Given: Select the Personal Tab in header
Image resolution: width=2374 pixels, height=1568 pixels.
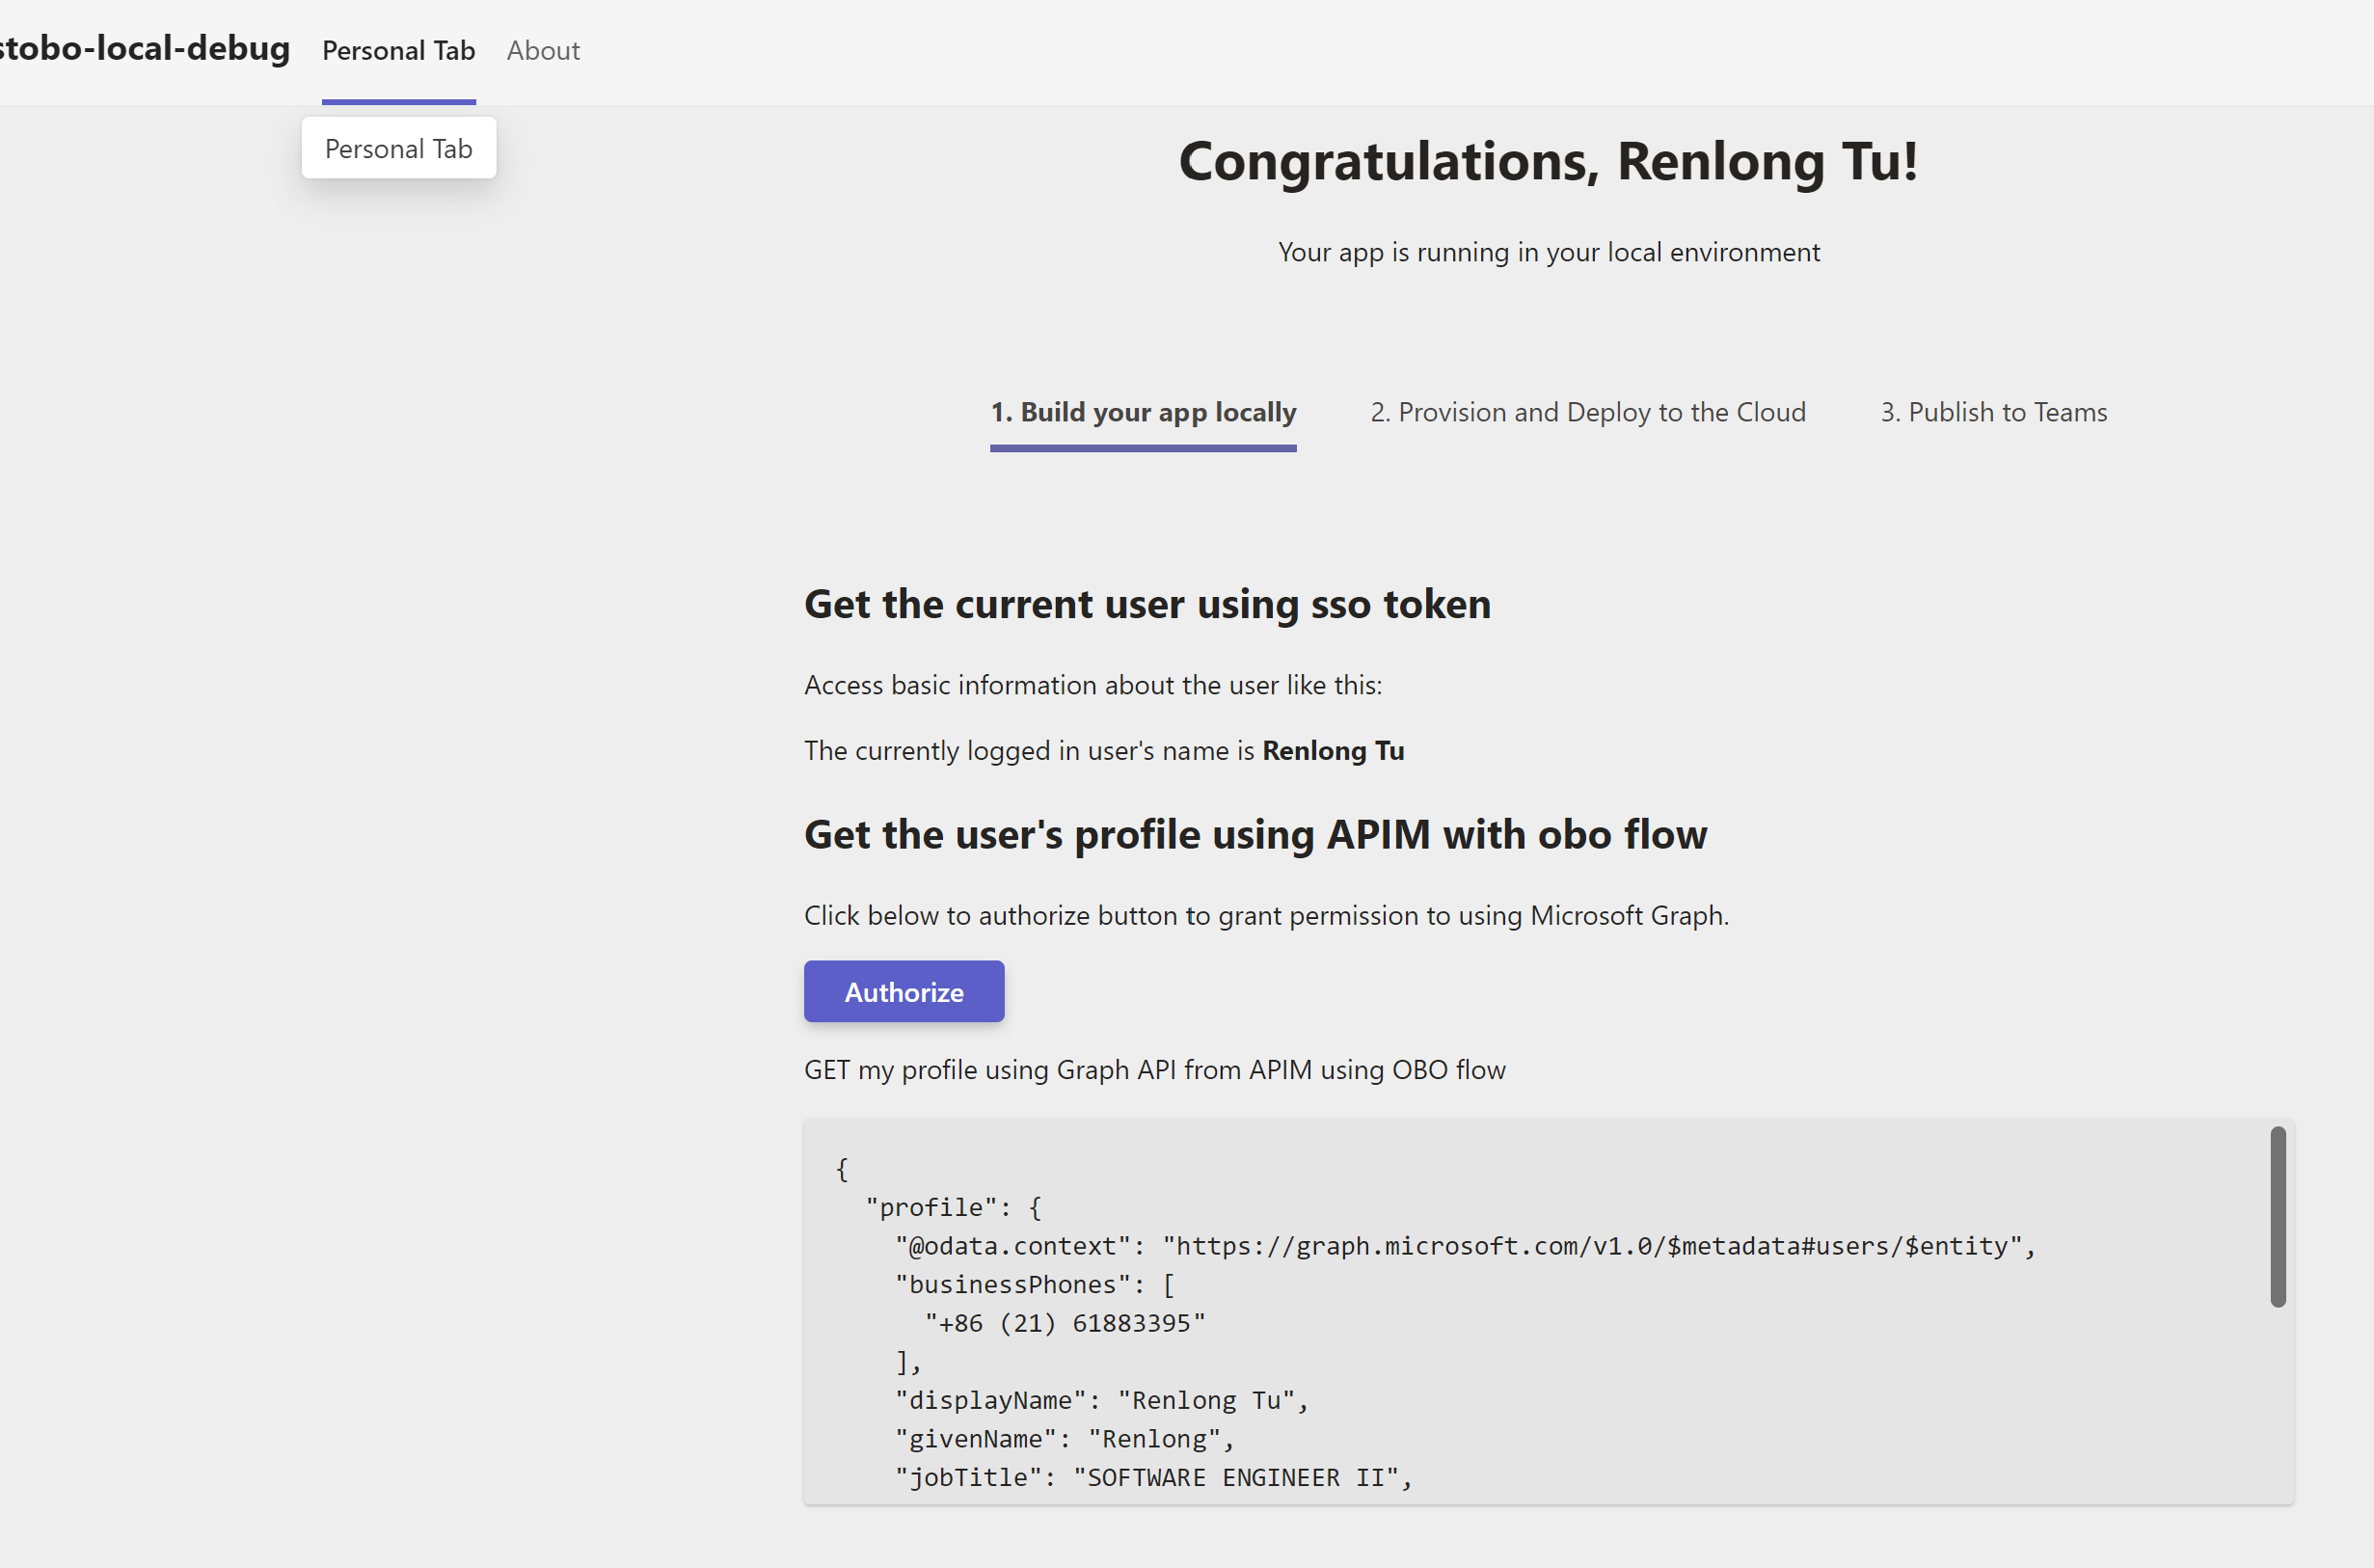Looking at the screenshot, I should pos(398,50).
